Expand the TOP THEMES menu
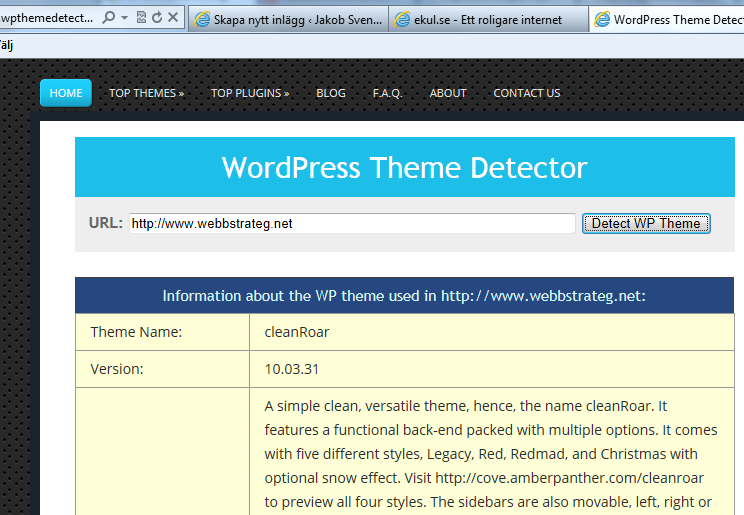The height and width of the screenshot is (515, 744). pyautogui.click(x=147, y=93)
